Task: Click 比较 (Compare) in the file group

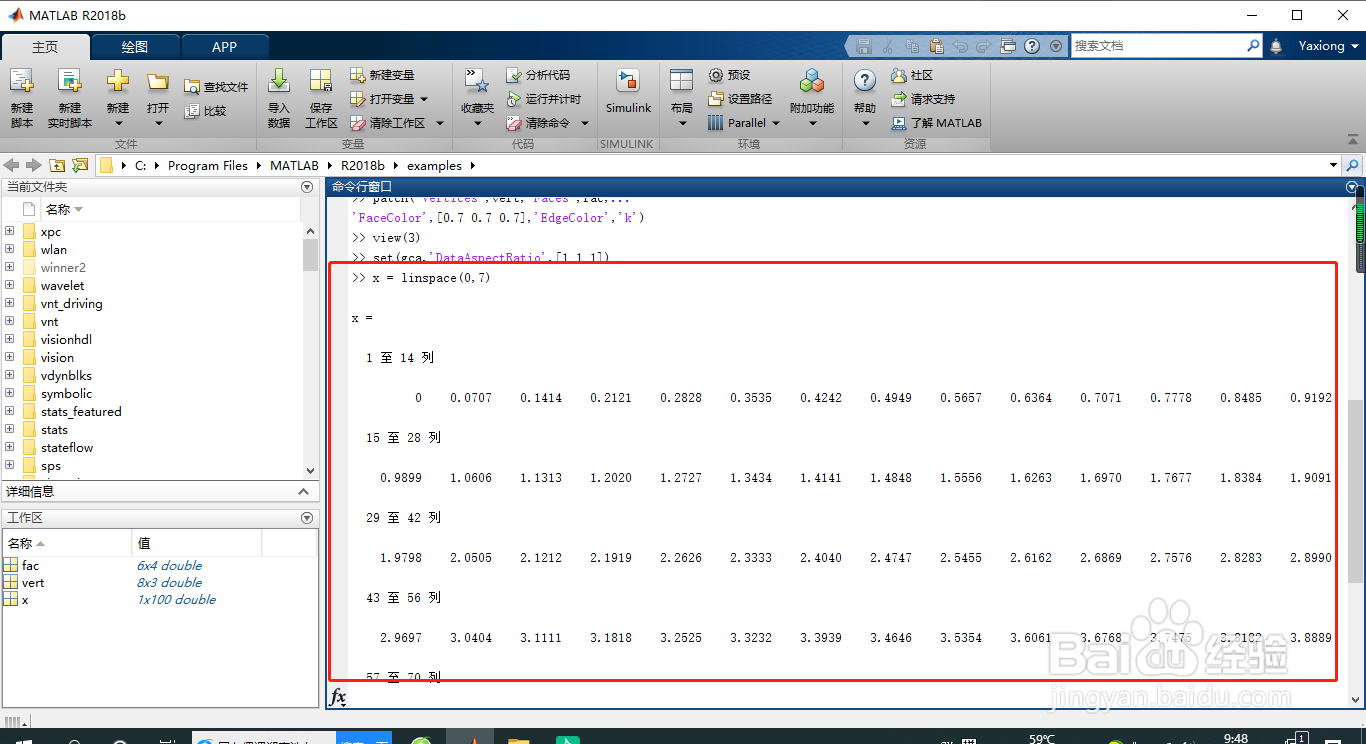Action: pyautogui.click(x=206, y=111)
